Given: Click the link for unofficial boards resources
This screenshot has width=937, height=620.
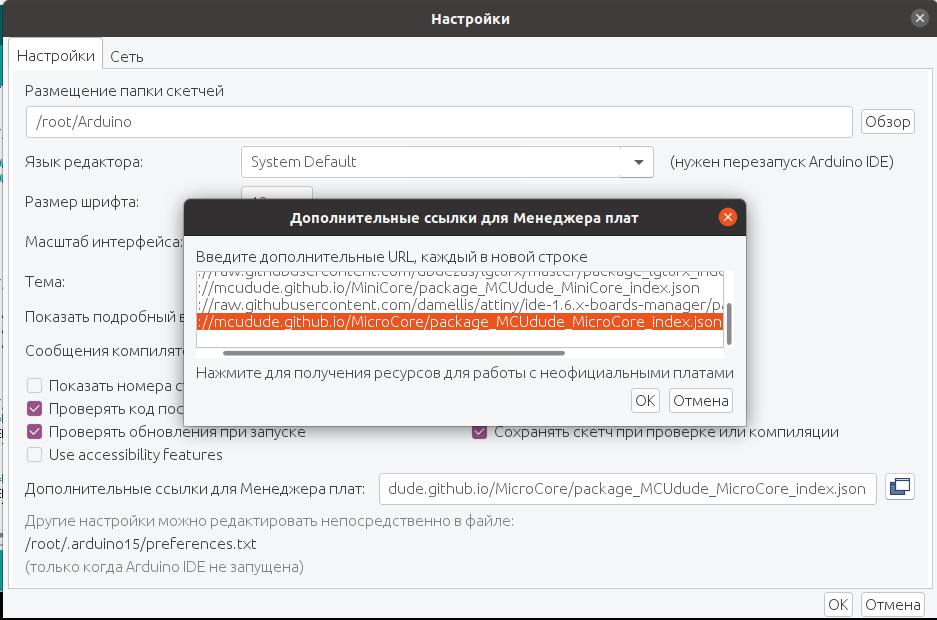Looking at the screenshot, I should click(x=464, y=373).
